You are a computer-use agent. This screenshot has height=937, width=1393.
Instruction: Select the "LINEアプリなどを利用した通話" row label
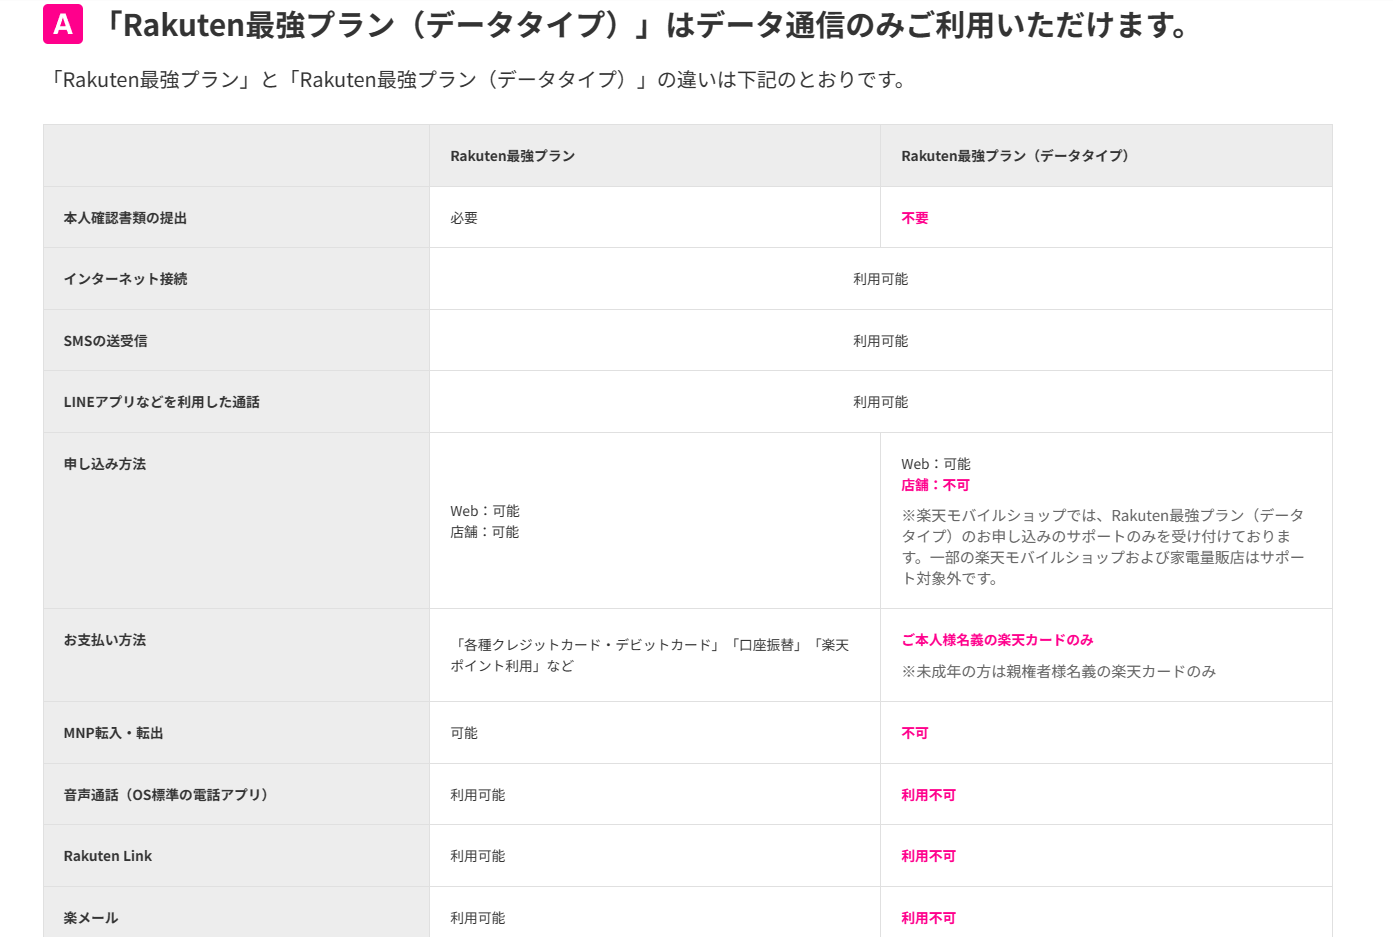(x=161, y=402)
